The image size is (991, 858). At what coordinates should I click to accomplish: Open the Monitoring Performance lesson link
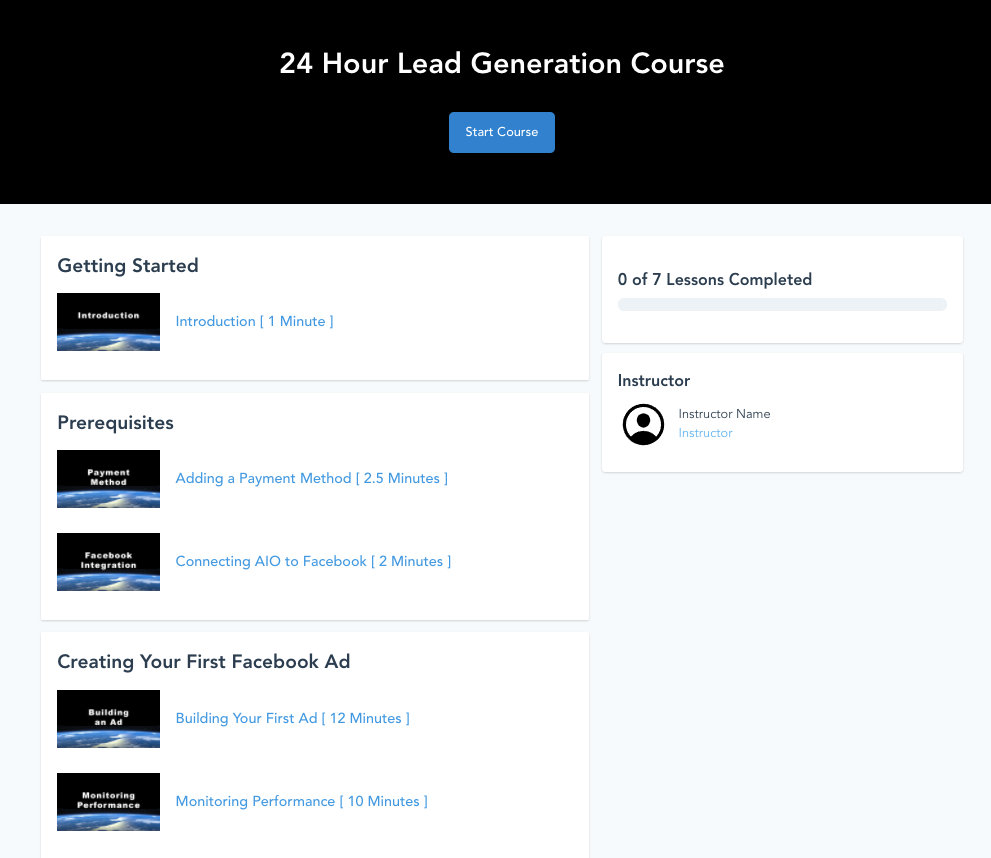click(301, 801)
